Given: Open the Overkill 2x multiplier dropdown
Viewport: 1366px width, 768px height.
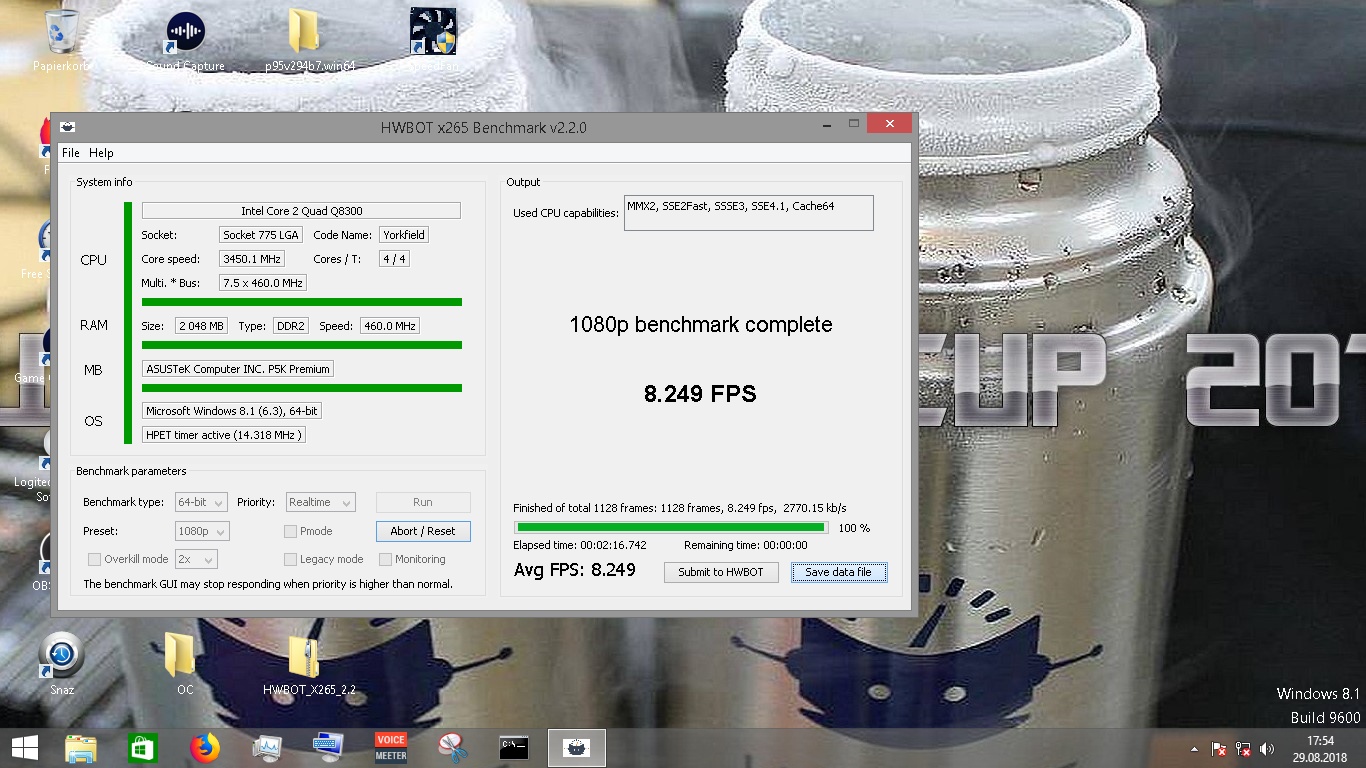Looking at the screenshot, I should [196, 559].
